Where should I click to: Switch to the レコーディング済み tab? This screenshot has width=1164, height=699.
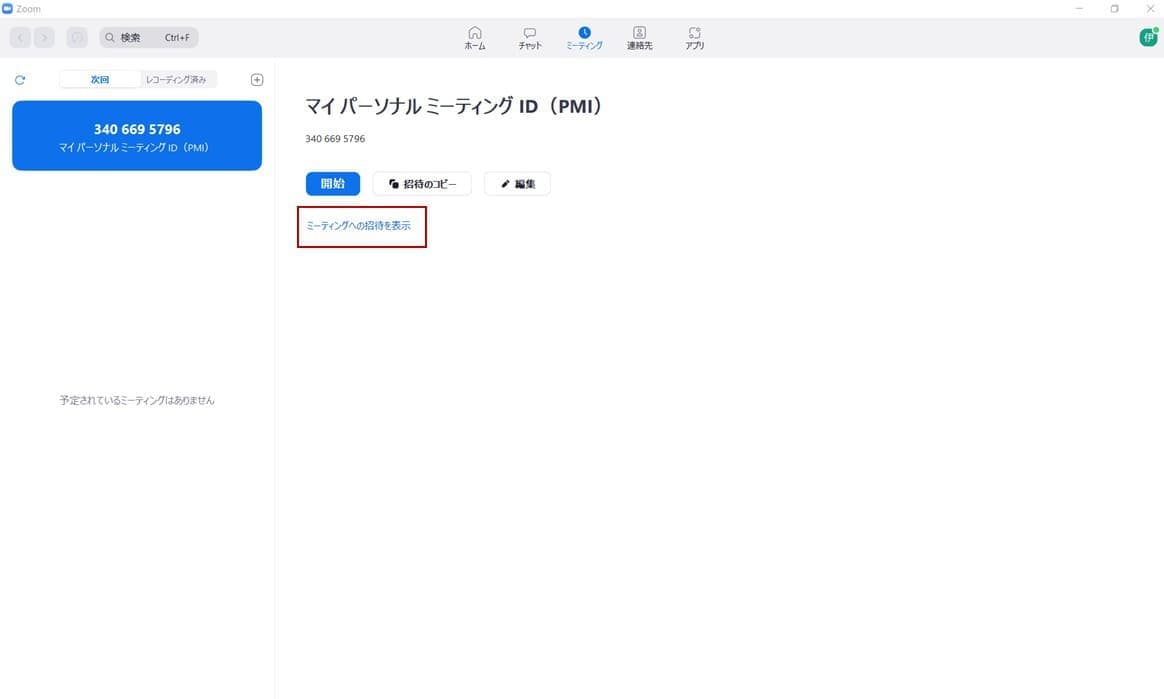coord(176,80)
